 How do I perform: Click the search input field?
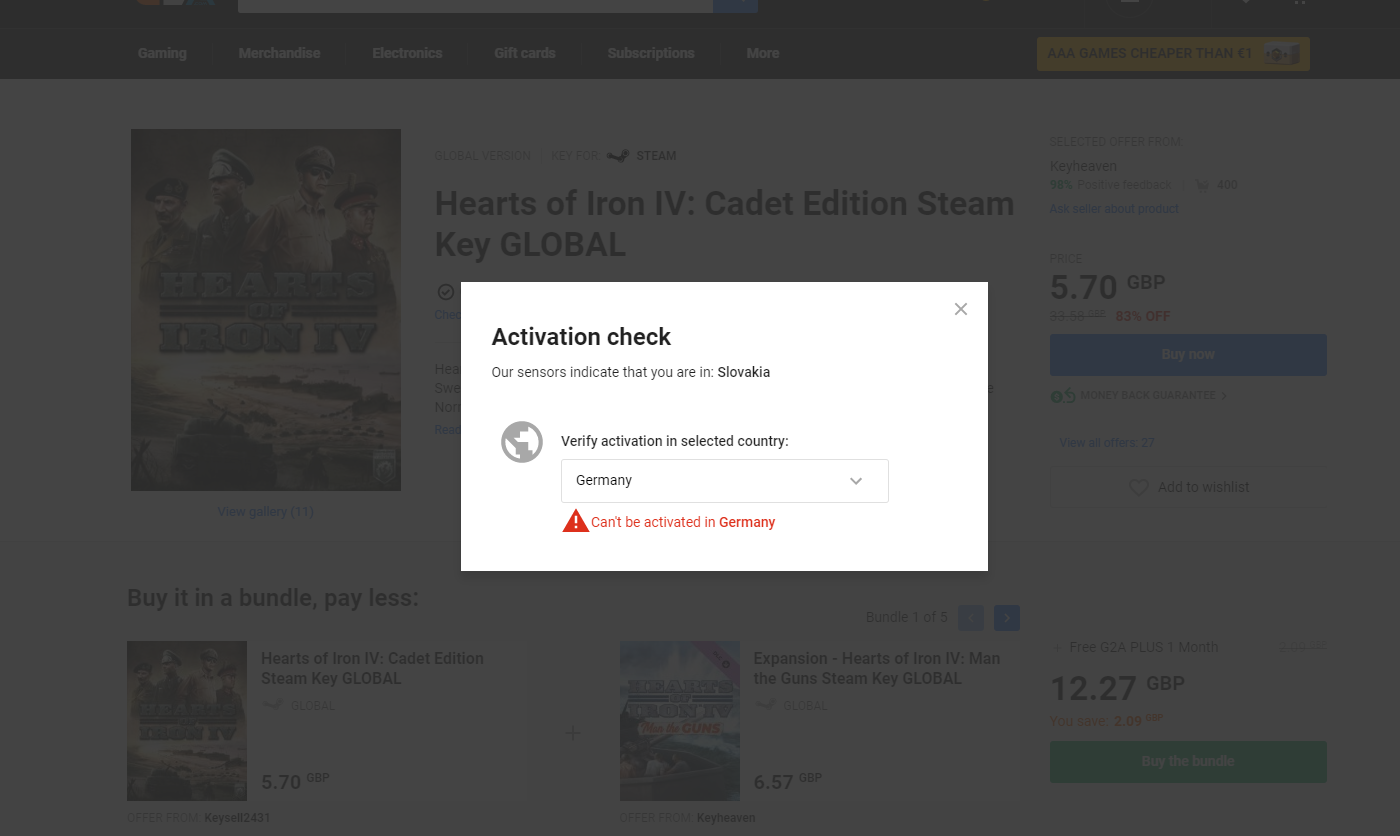pyautogui.click(x=475, y=6)
